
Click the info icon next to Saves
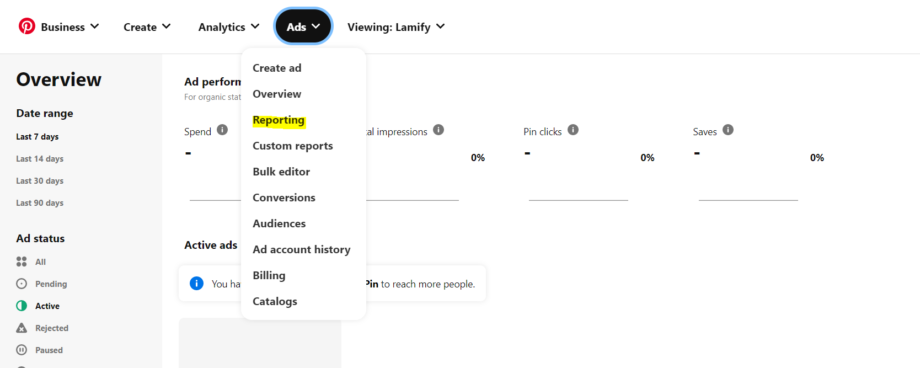click(x=728, y=130)
